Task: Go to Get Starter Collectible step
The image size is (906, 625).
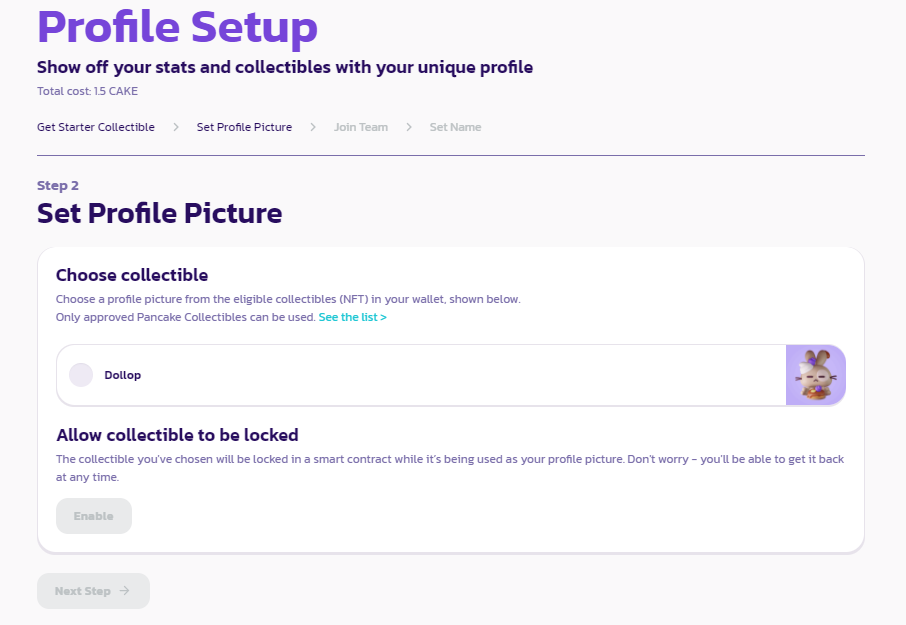Action: [96, 127]
